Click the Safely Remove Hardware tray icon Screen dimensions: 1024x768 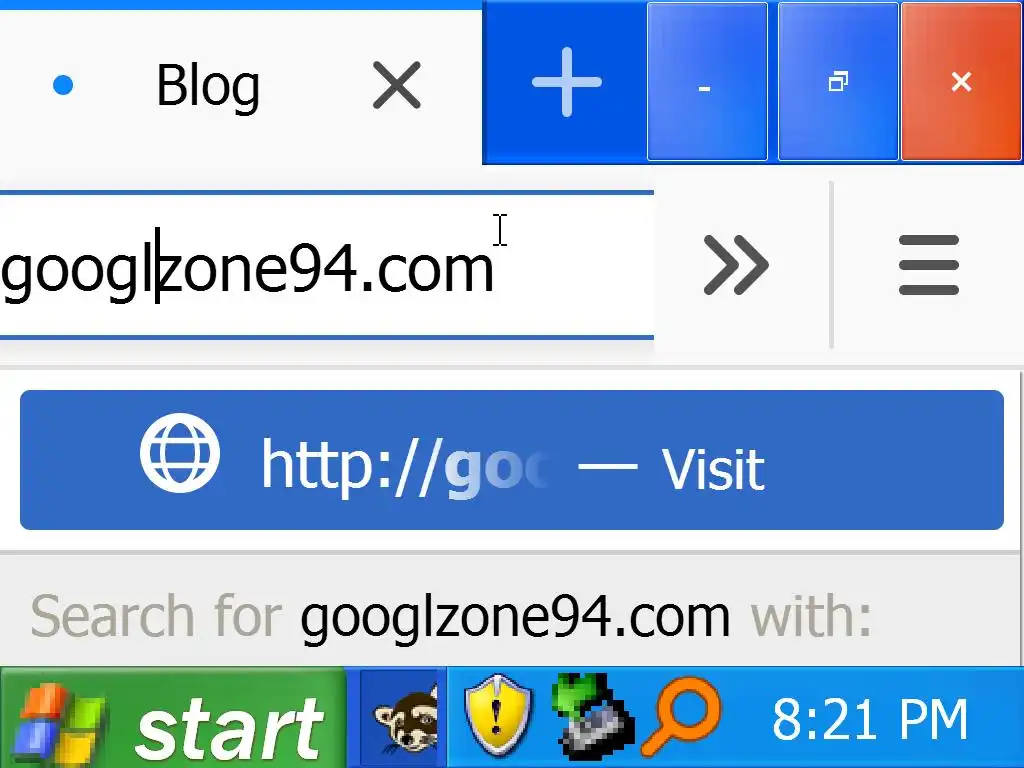[x=592, y=716]
